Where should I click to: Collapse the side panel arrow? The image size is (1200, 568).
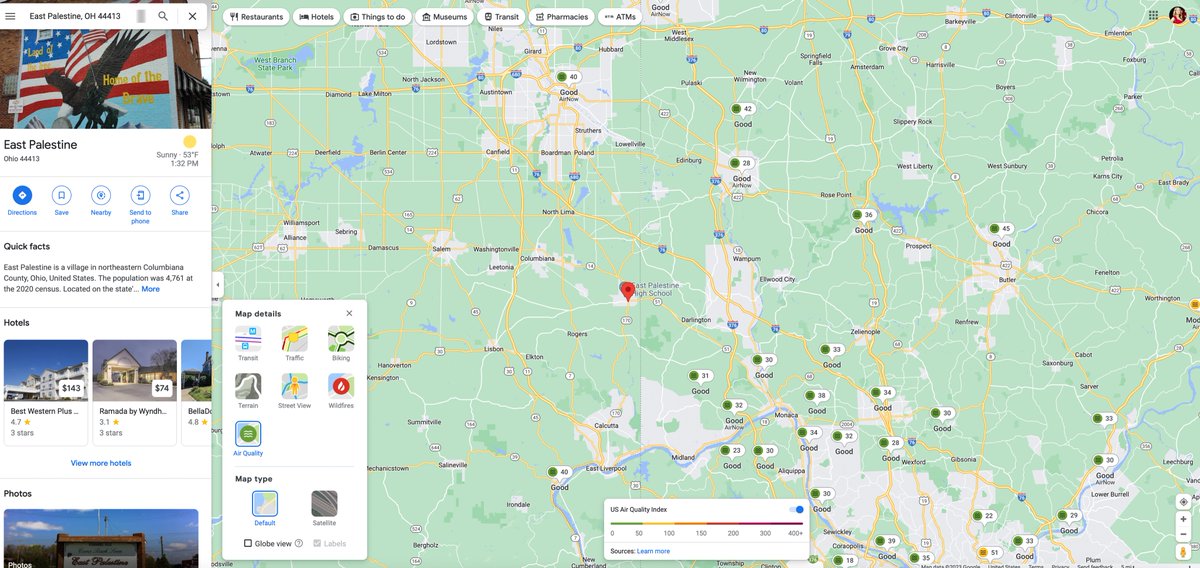coord(217,285)
